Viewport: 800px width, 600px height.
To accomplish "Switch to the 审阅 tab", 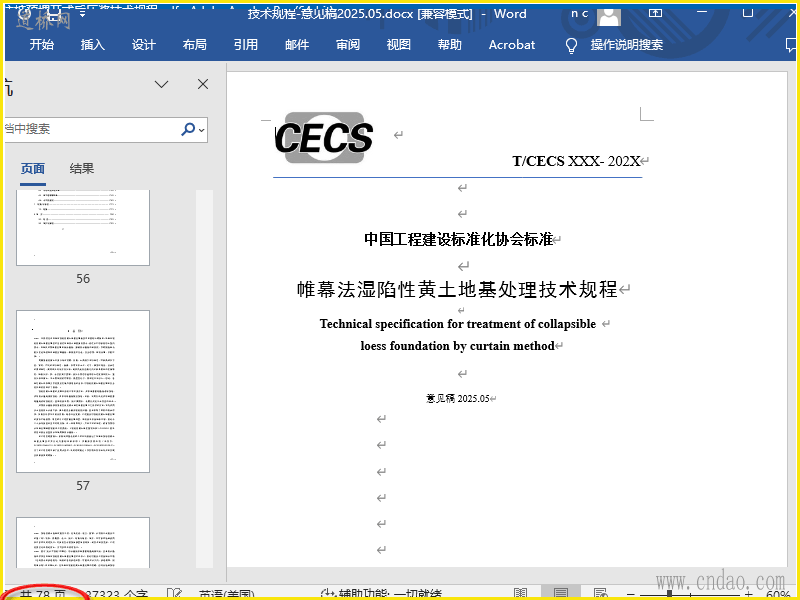I will click(348, 45).
